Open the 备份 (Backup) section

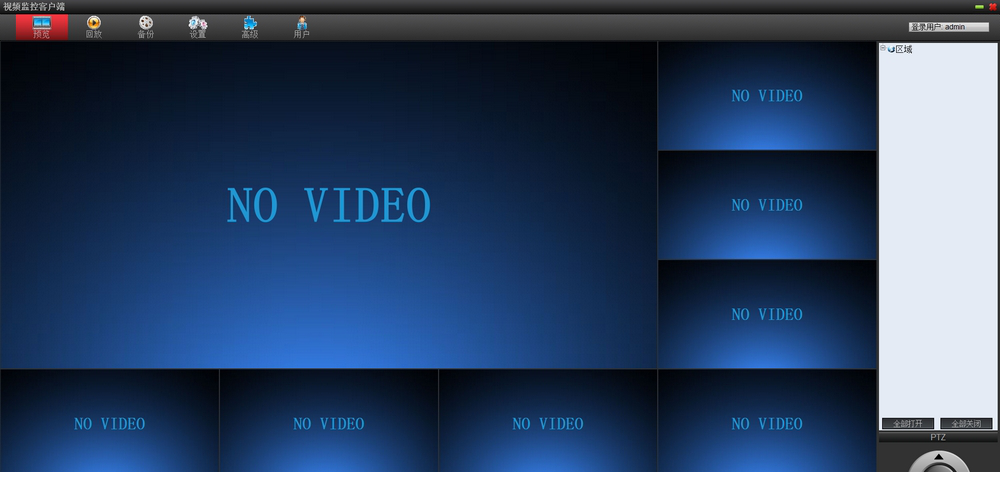coord(146,27)
